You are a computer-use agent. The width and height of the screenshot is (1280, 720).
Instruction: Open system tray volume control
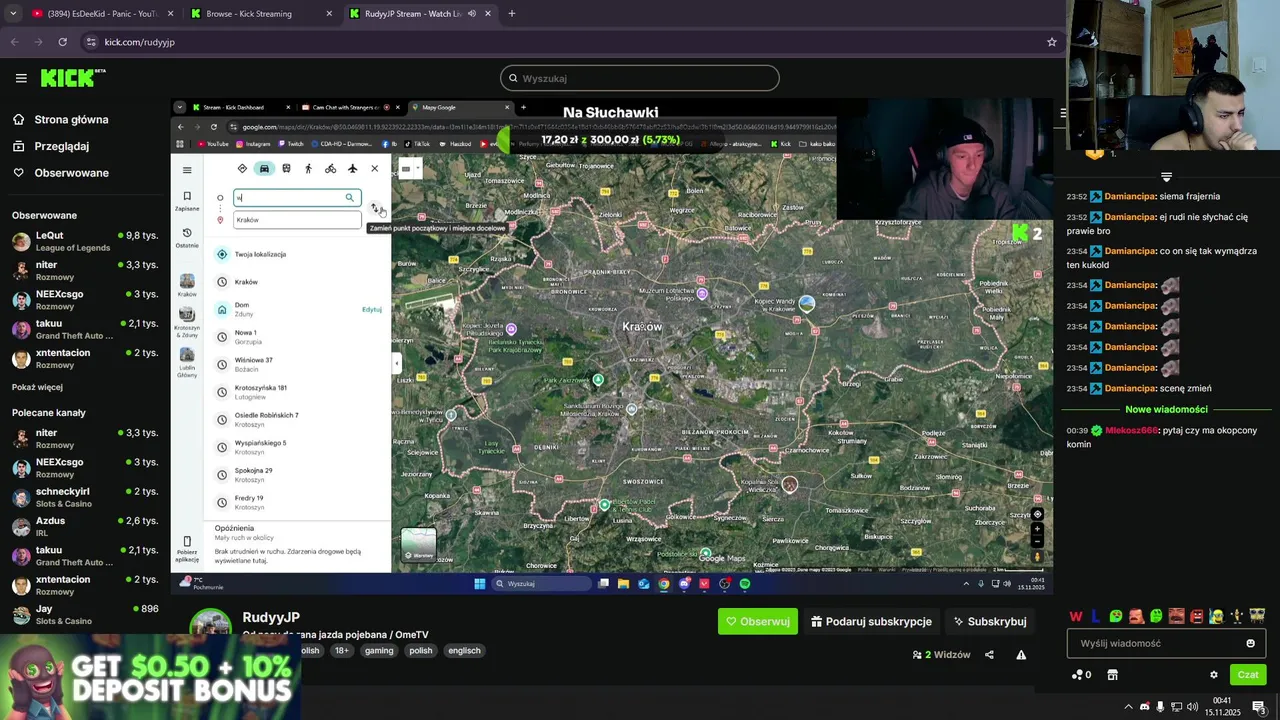coord(1192,707)
